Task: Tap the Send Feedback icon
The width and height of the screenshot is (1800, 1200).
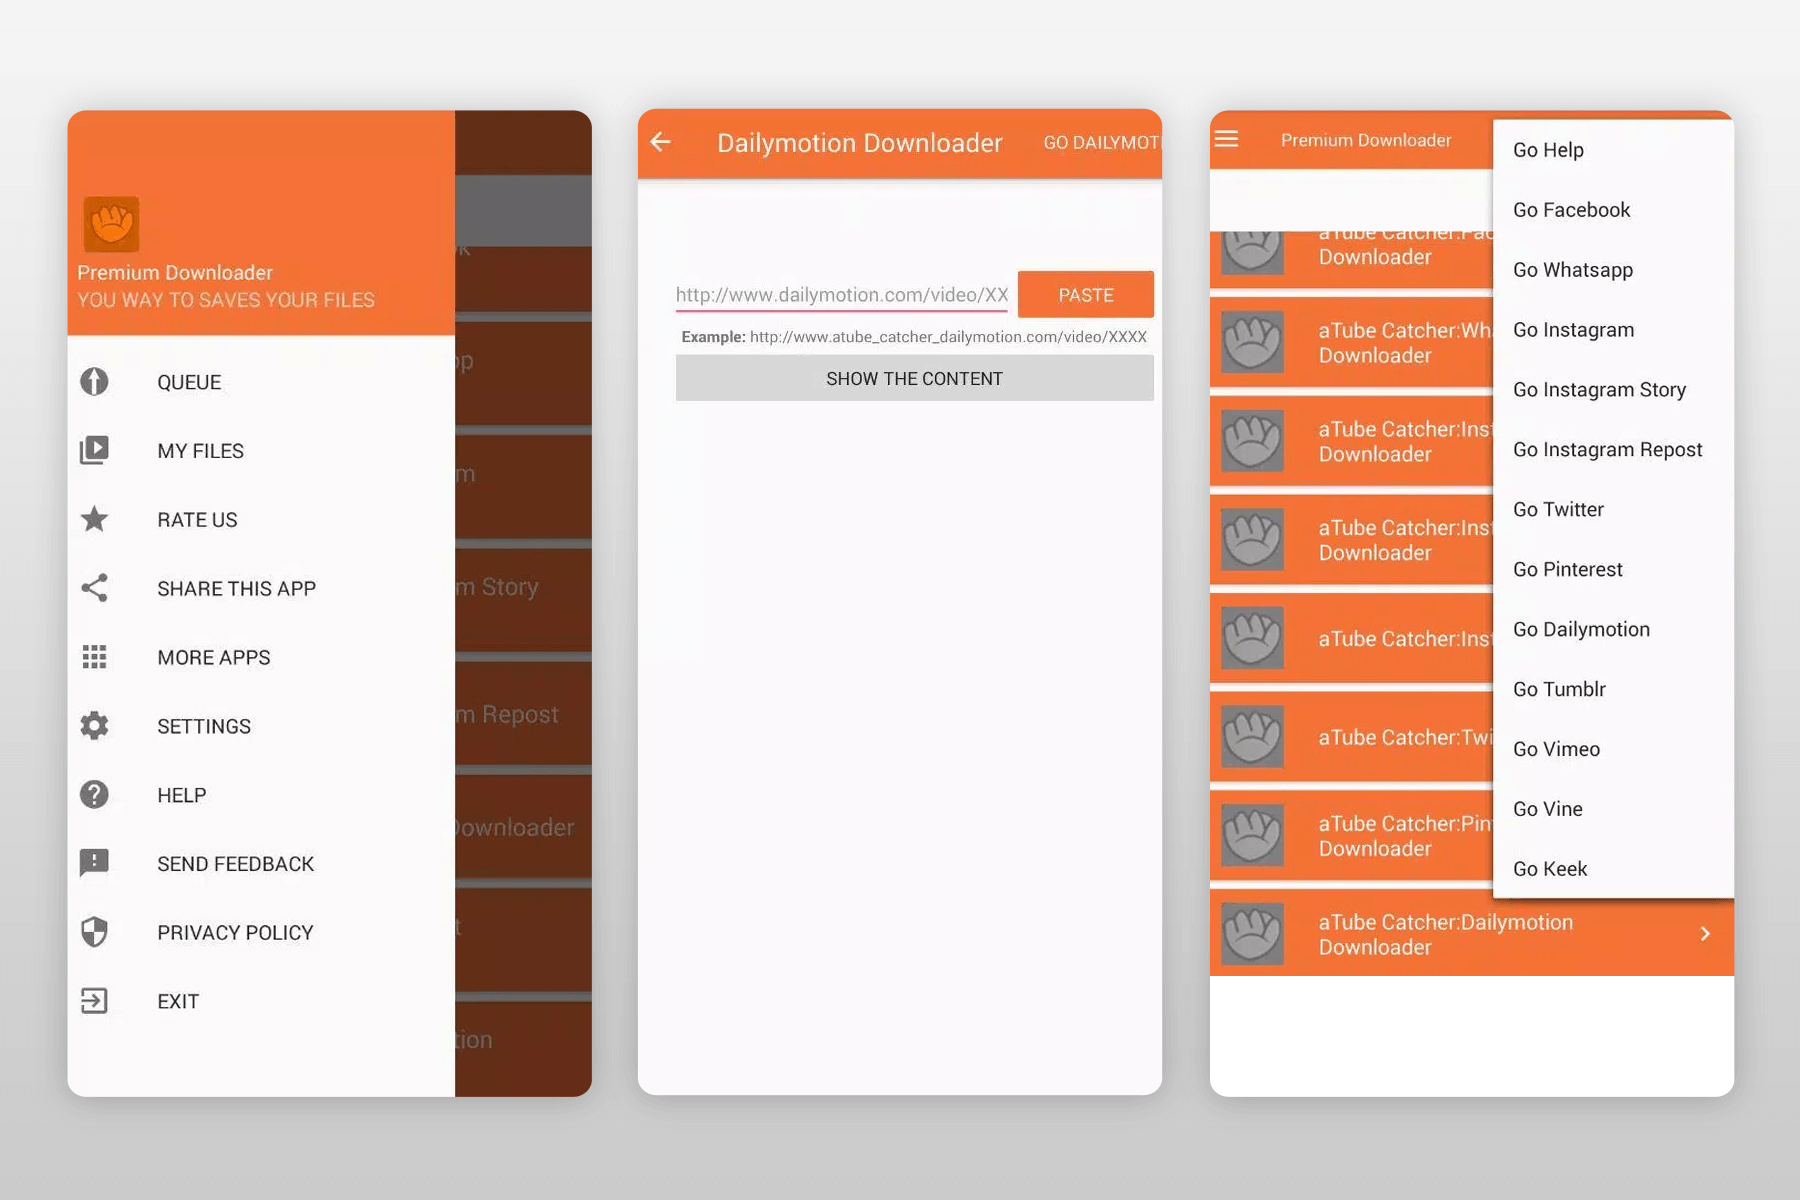Action: pos(94,863)
